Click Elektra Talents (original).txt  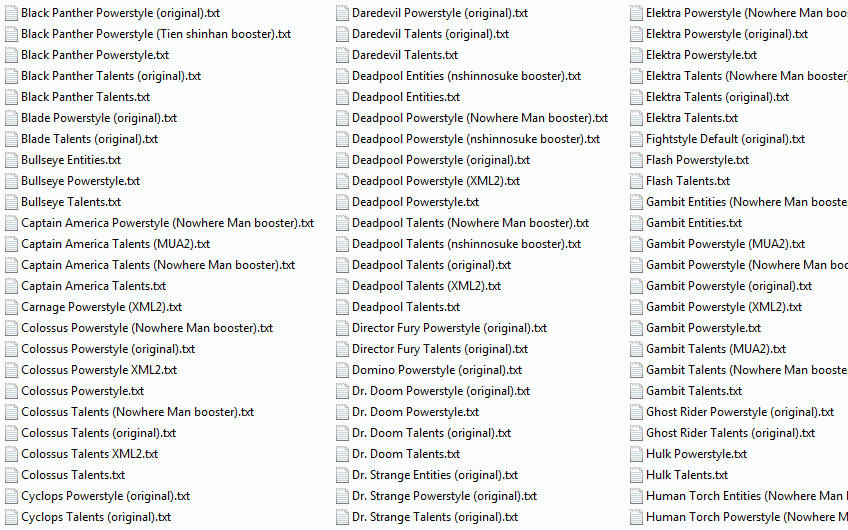pos(717,97)
